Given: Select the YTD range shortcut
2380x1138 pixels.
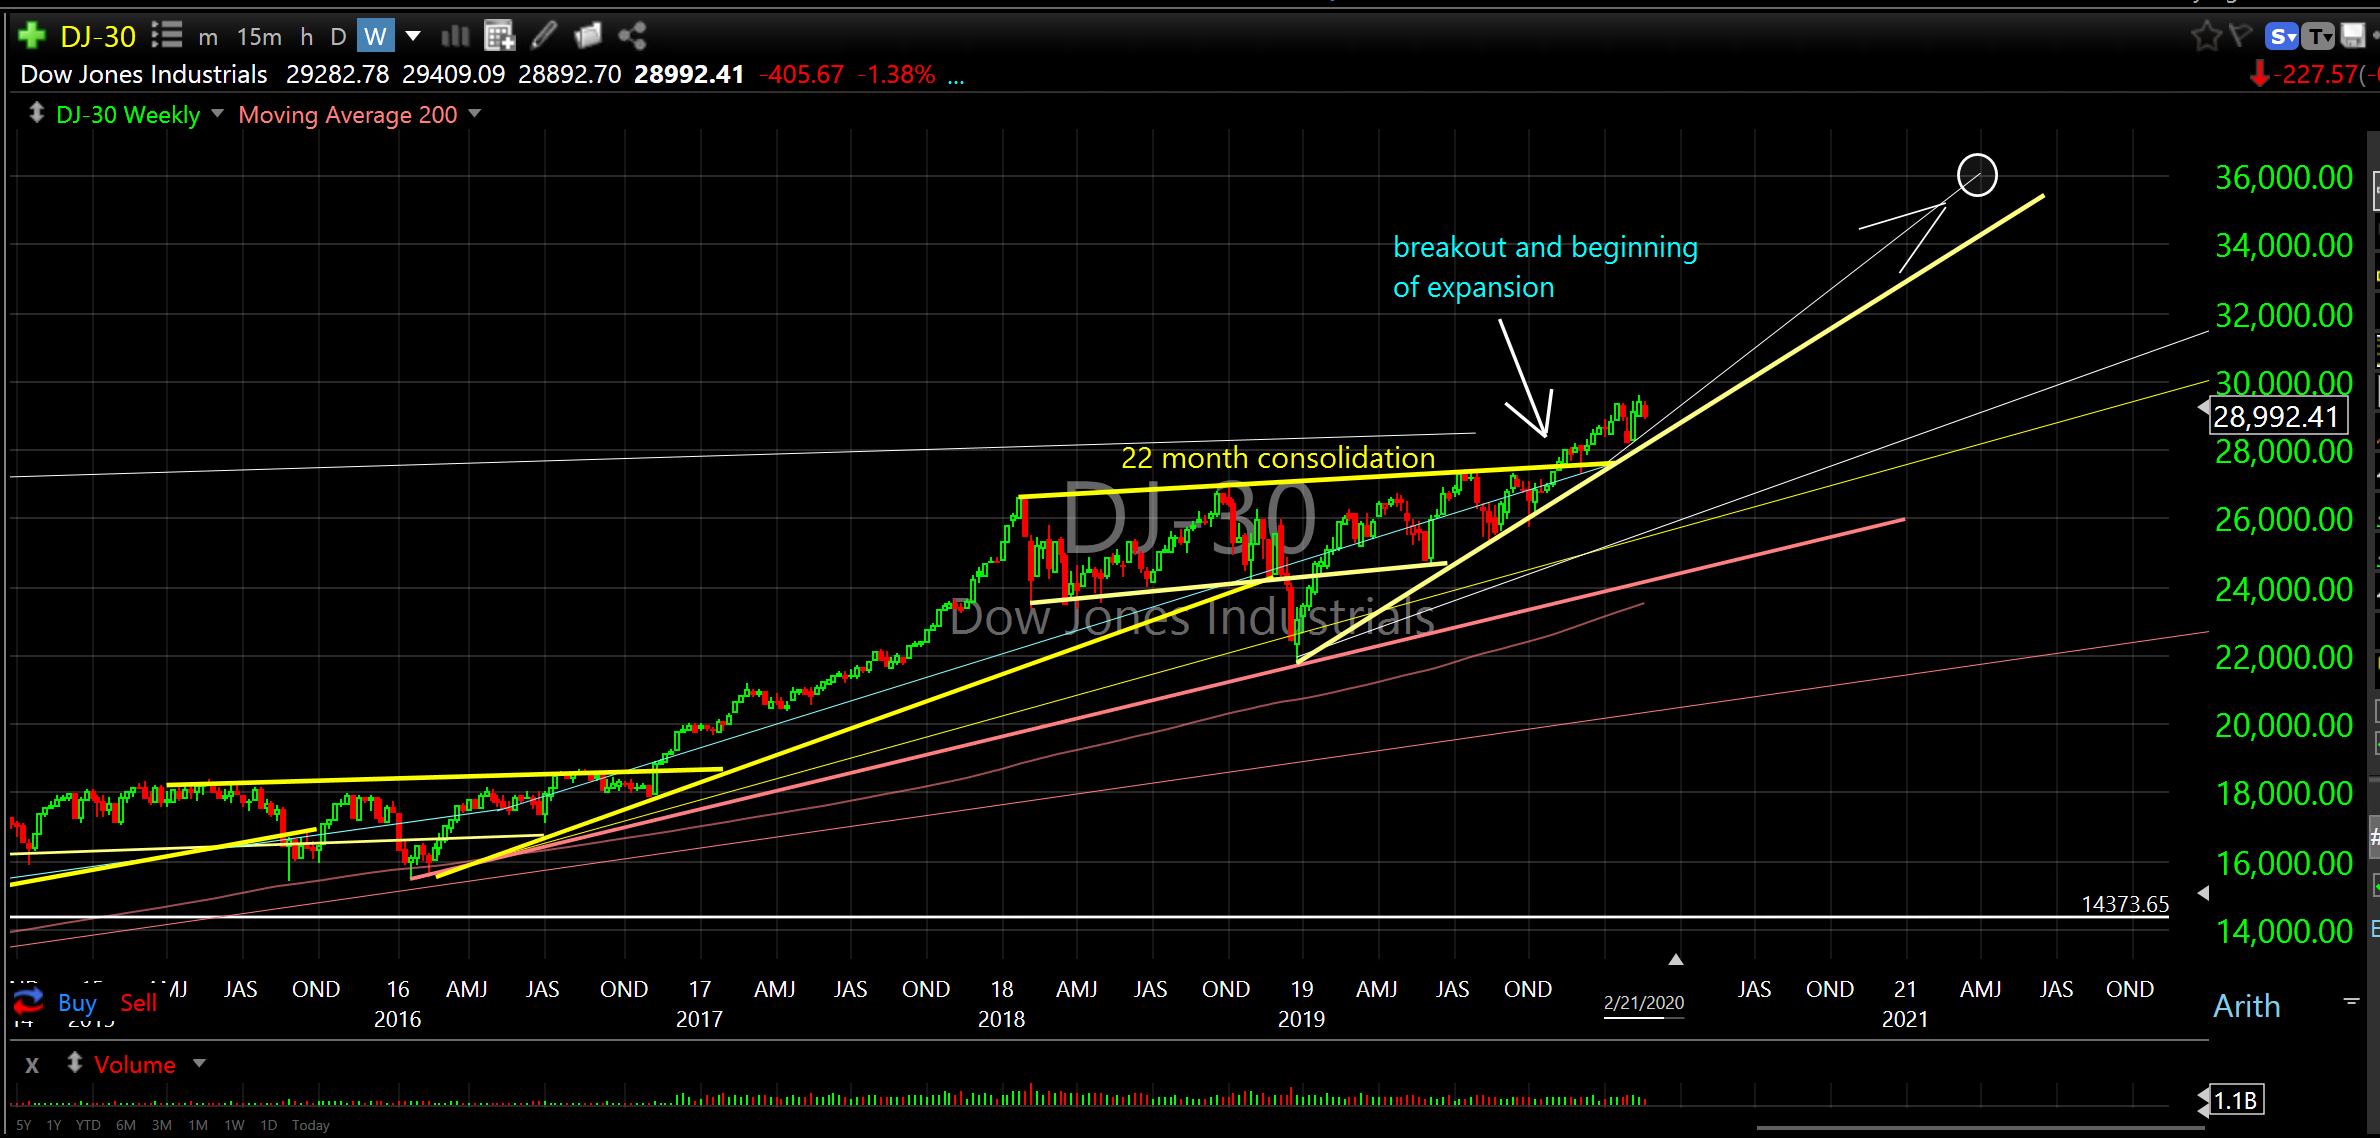Looking at the screenshot, I should click(88, 1125).
